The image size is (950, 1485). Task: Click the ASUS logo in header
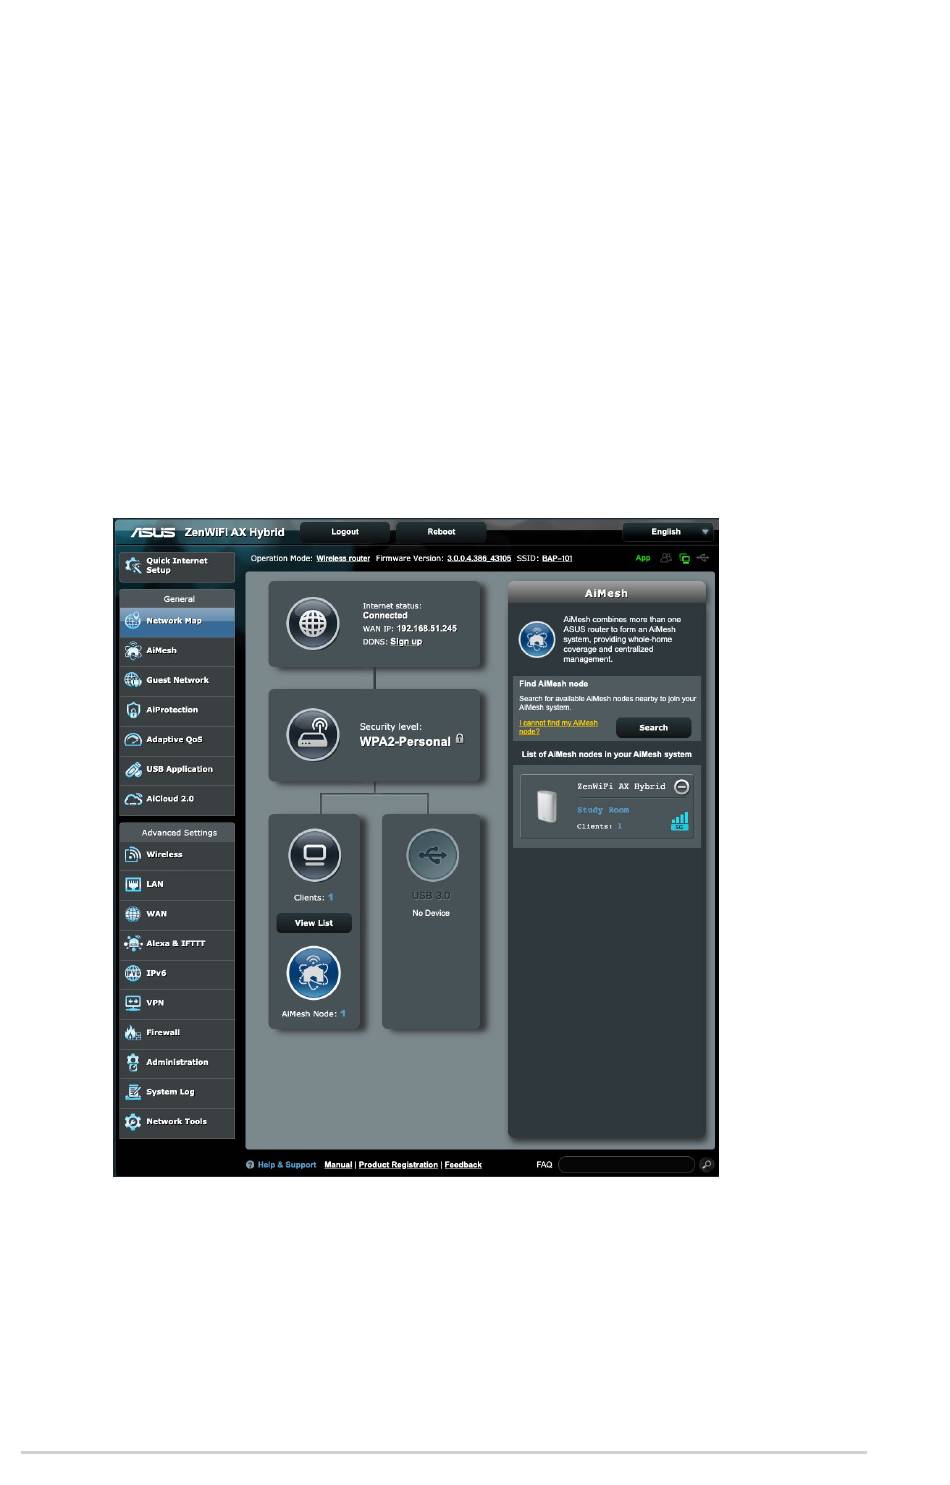pos(153,532)
